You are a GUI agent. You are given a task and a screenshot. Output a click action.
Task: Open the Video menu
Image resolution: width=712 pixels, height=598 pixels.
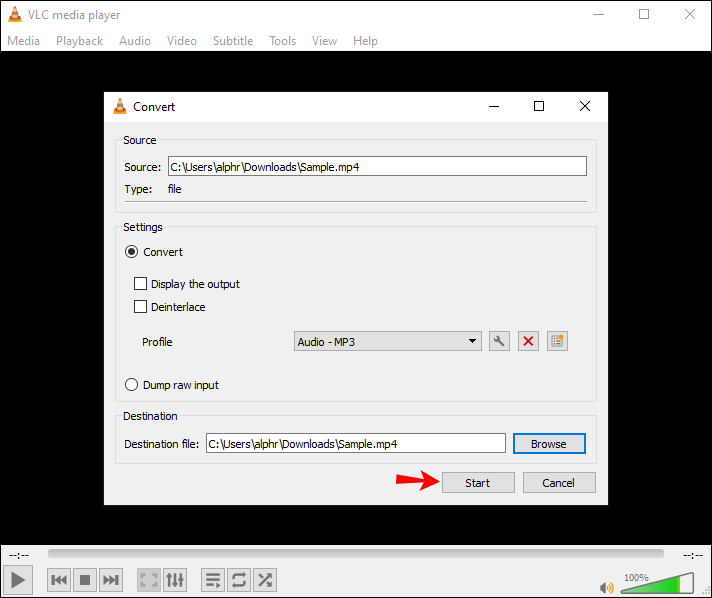[x=182, y=41]
